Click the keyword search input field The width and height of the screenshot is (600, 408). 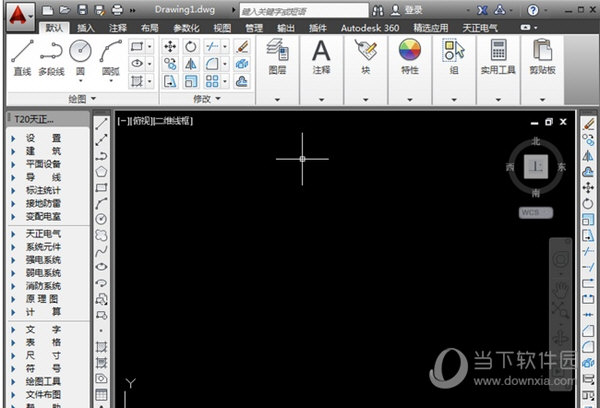(304, 11)
